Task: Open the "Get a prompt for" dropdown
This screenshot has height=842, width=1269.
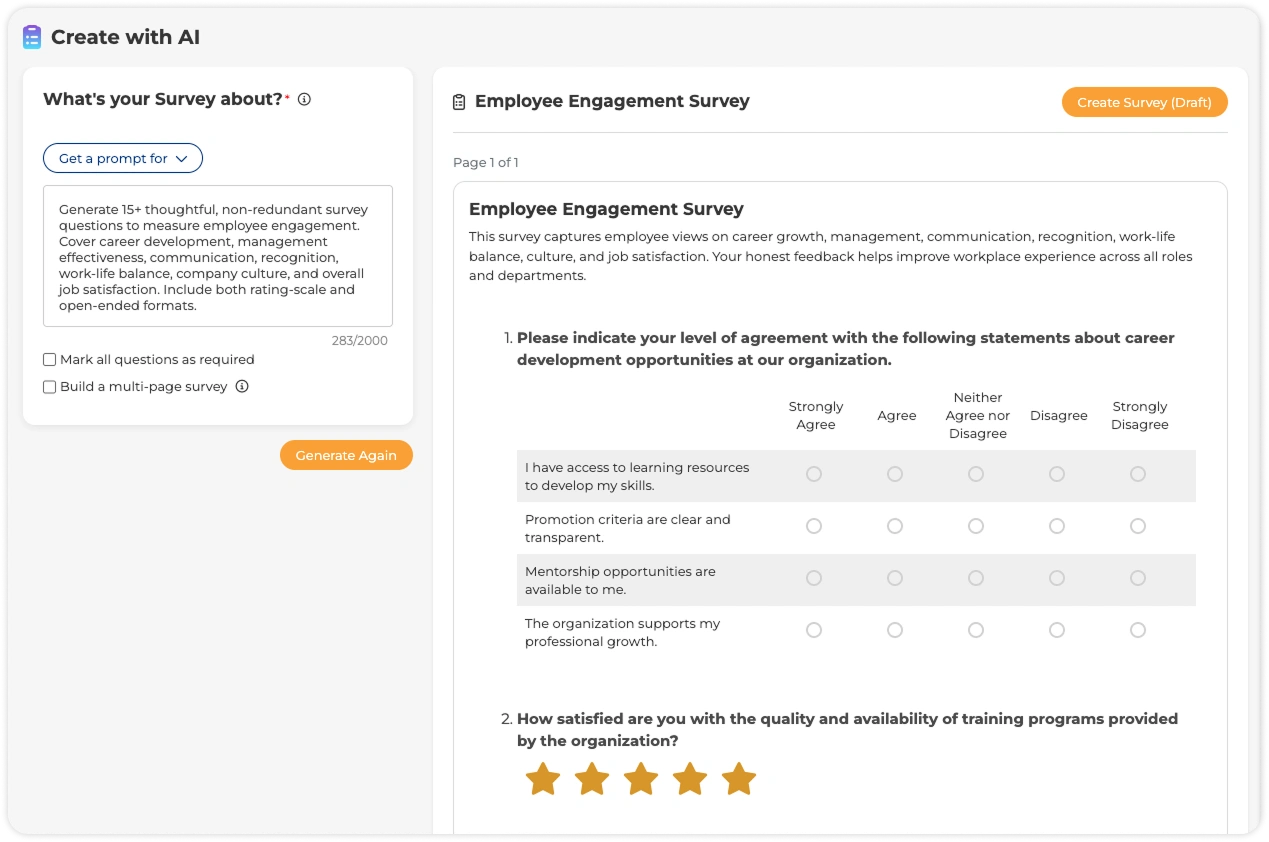Action: click(x=122, y=157)
